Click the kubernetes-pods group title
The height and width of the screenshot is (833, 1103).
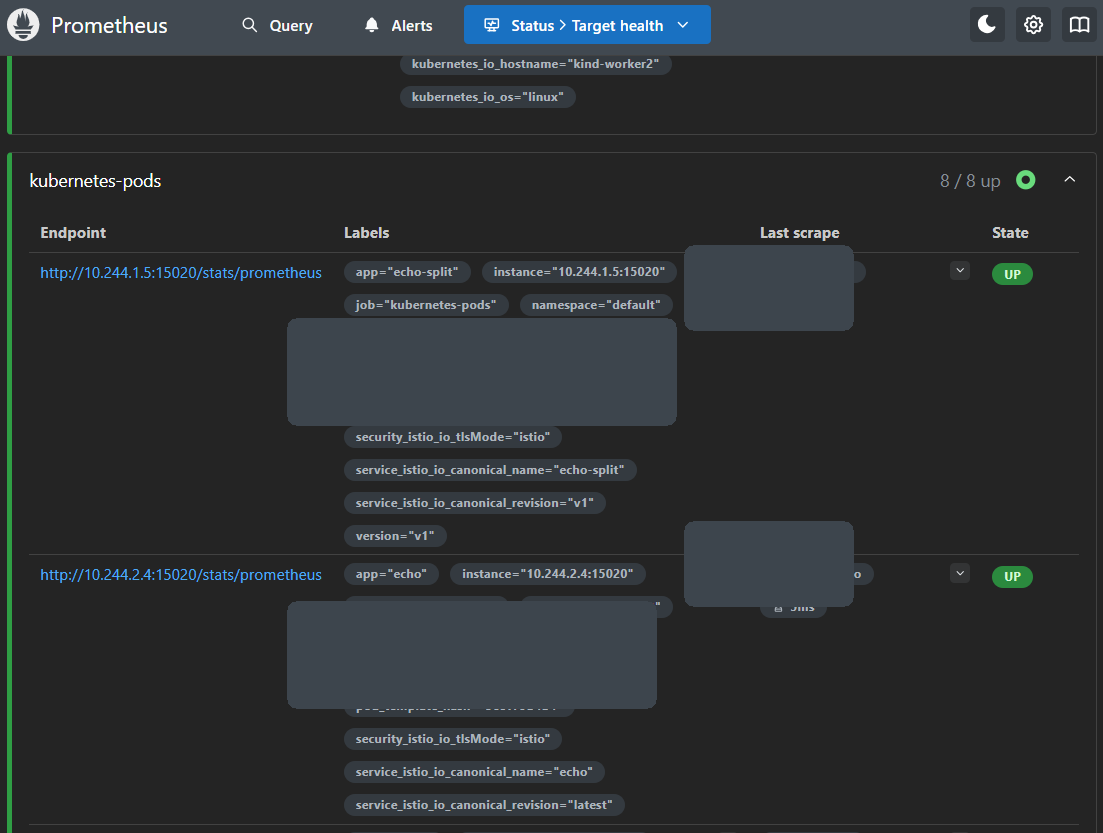(95, 181)
